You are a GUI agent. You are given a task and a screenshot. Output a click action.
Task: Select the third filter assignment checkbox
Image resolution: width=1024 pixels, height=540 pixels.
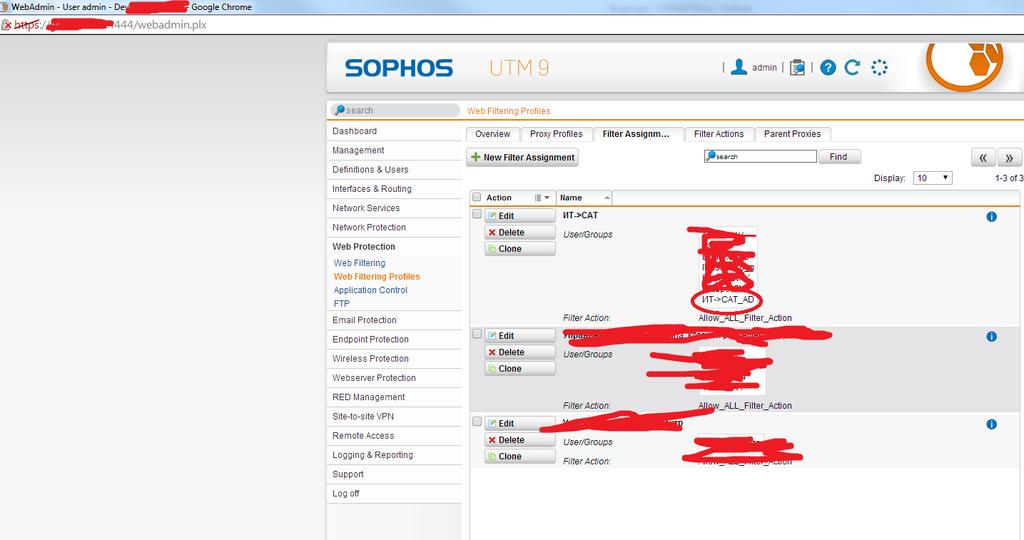[x=477, y=422]
